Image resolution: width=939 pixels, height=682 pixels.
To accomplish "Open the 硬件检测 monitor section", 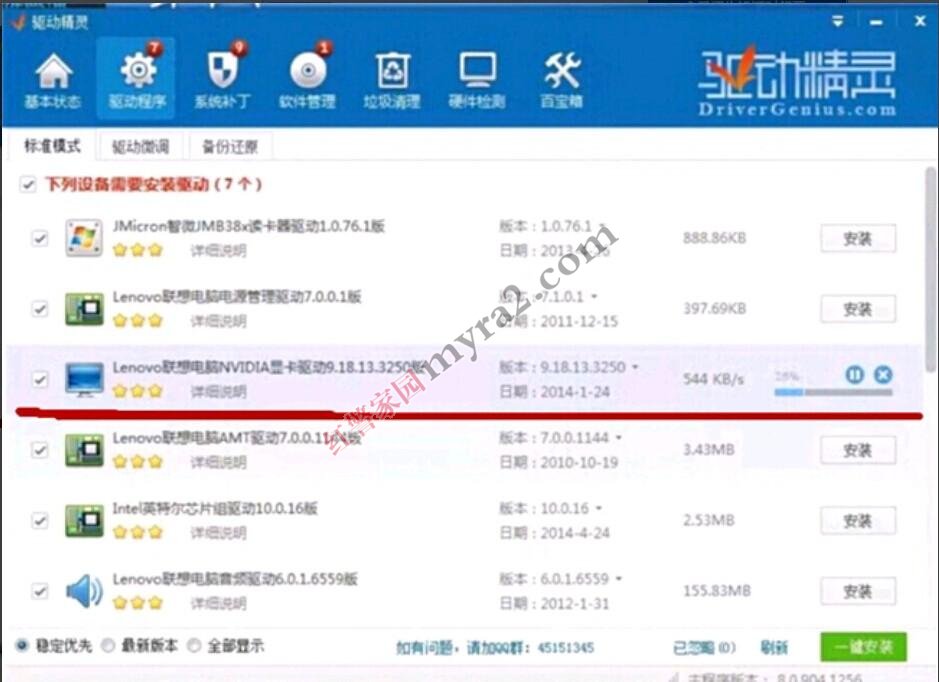I will pos(477,81).
